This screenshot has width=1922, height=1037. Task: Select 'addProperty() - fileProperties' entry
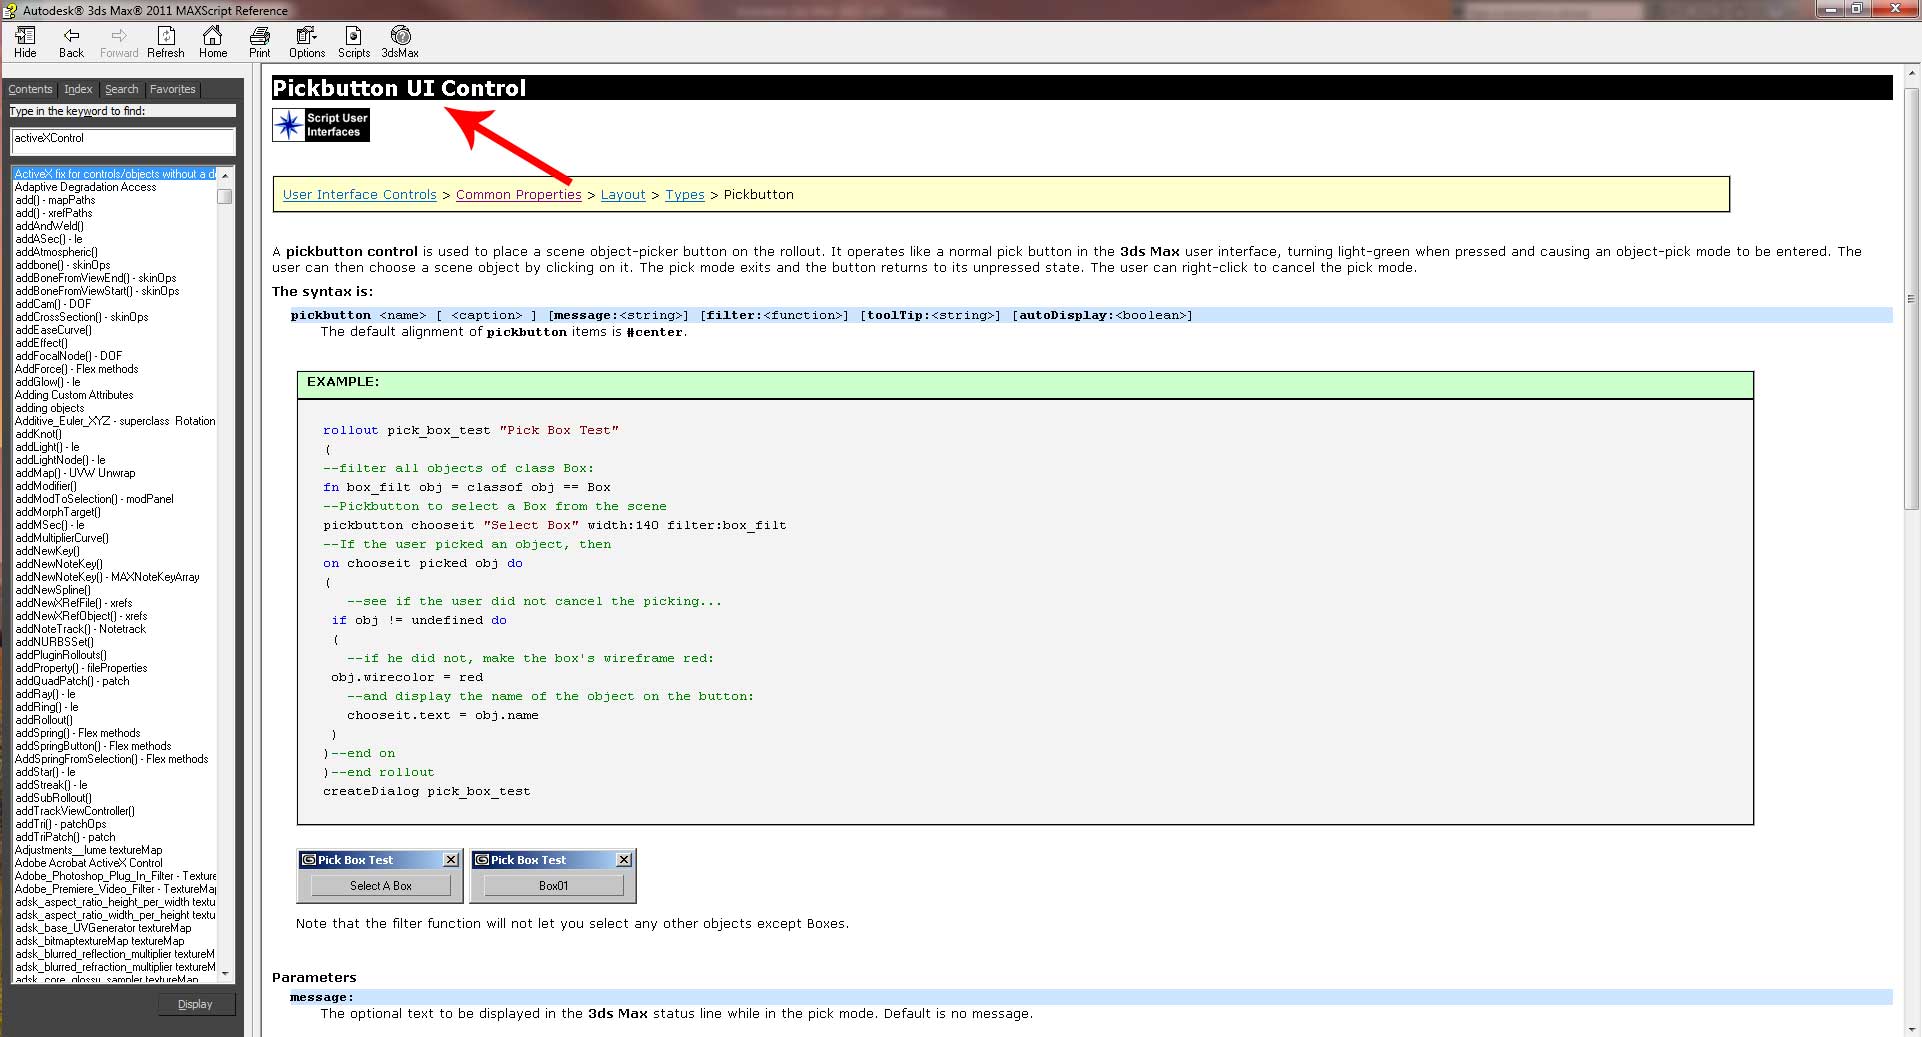[81, 668]
